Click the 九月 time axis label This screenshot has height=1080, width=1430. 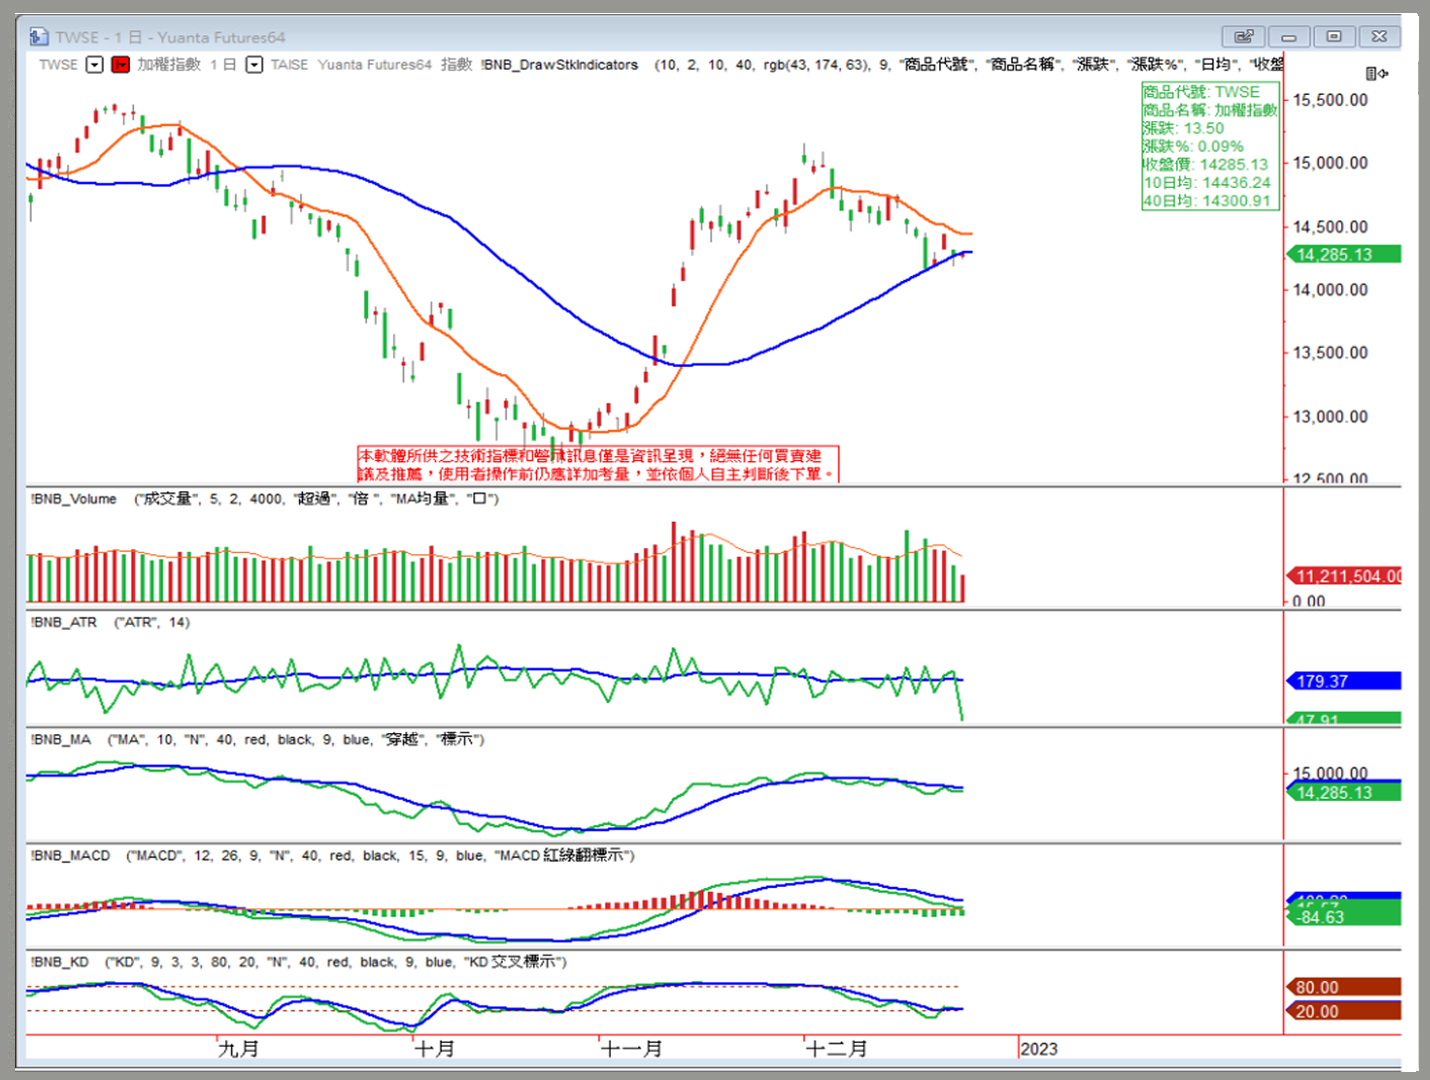tap(238, 1048)
